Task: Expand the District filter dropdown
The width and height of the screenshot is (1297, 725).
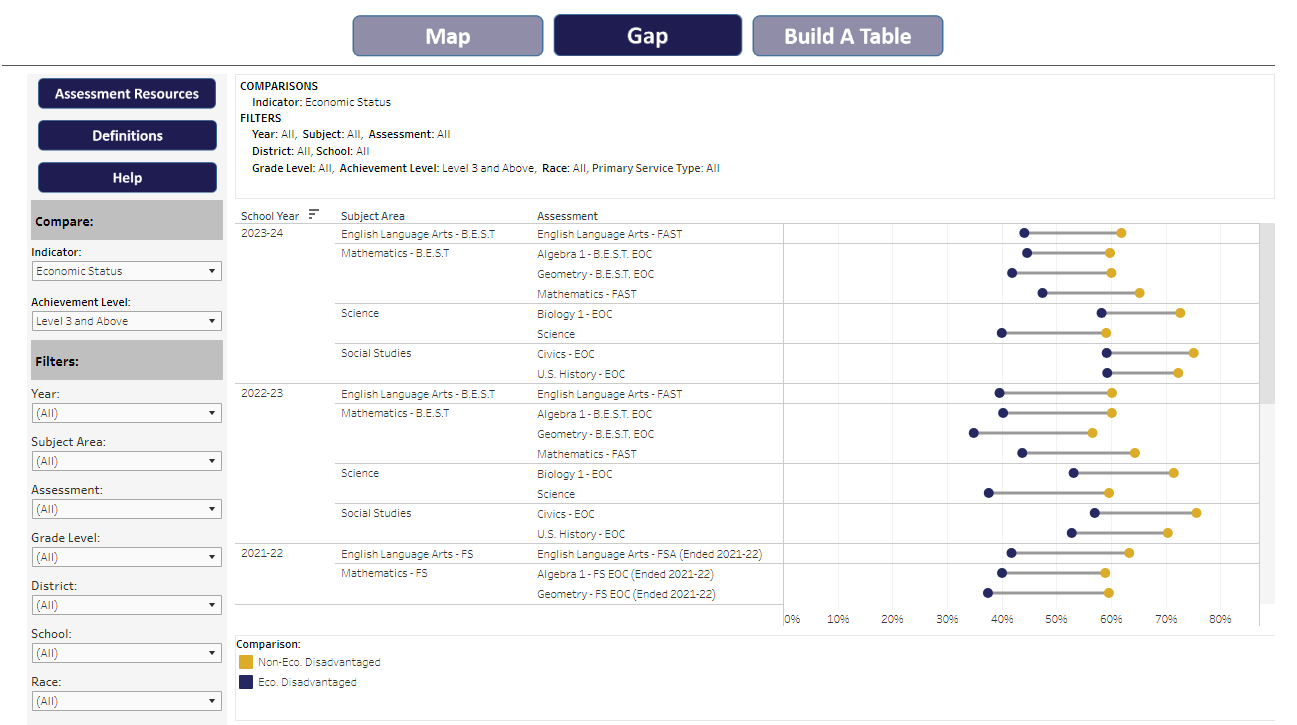Action: (x=126, y=605)
